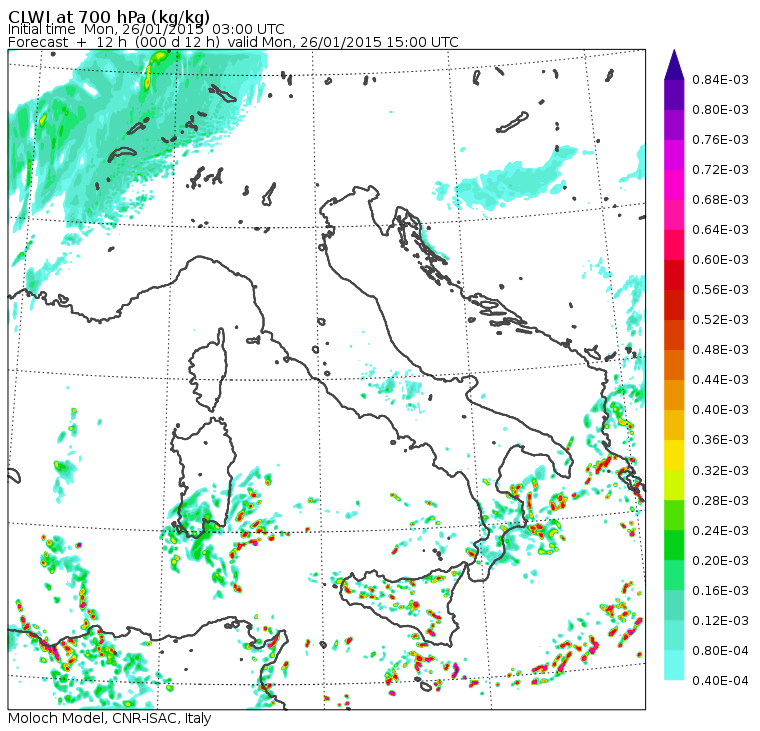
Task: Click the 0.60E-03 colorbar label
Action: click(x=720, y=260)
